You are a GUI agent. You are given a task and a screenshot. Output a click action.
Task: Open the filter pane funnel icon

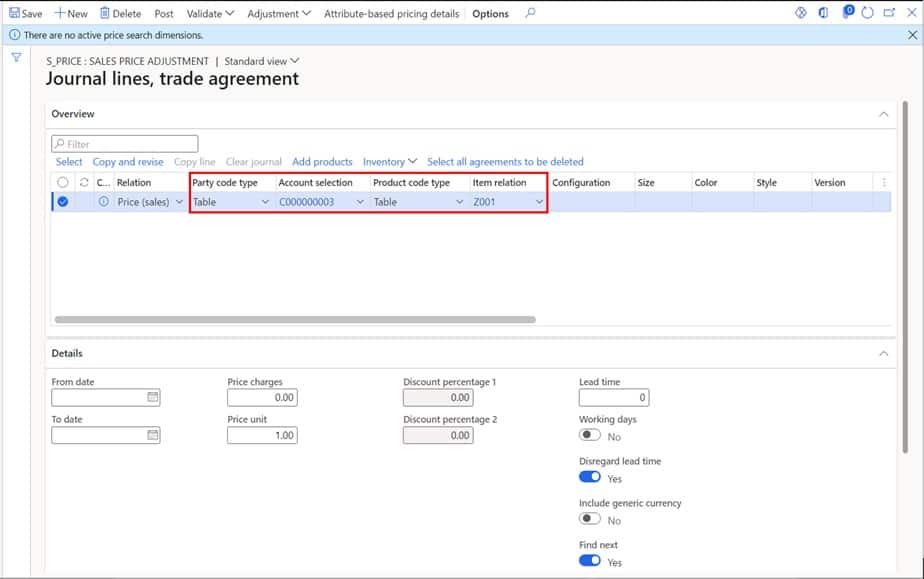click(x=15, y=58)
